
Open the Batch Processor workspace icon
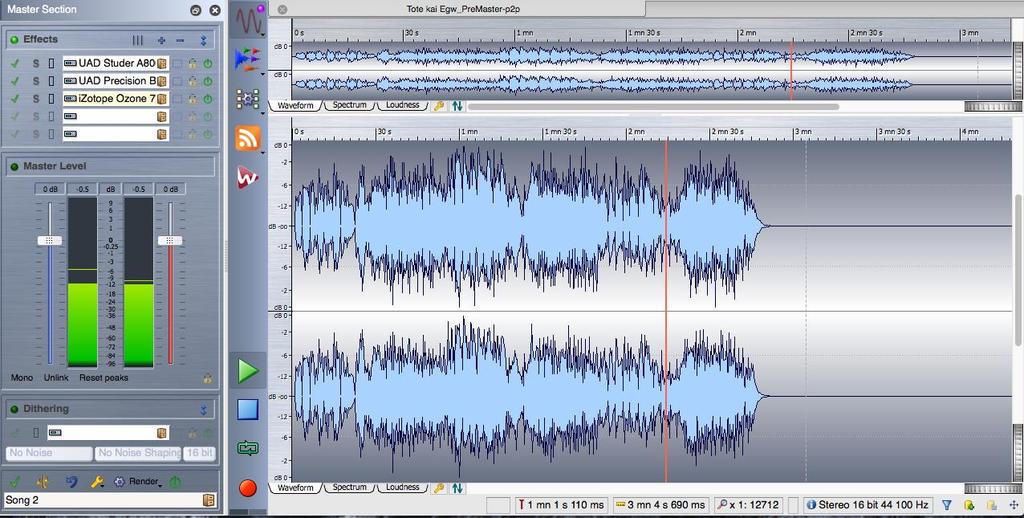pyautogui.click(x=248, y=99)
